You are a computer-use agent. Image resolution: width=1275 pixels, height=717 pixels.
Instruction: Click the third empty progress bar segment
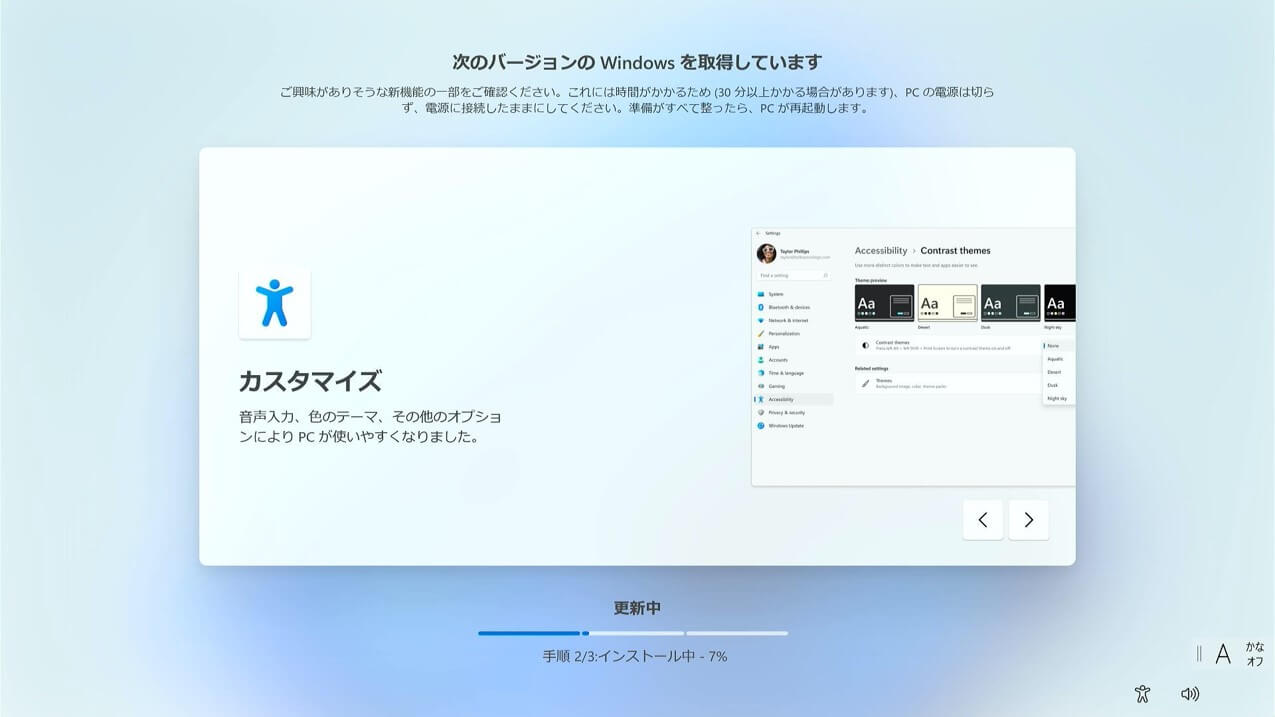(x=737, y=633)
